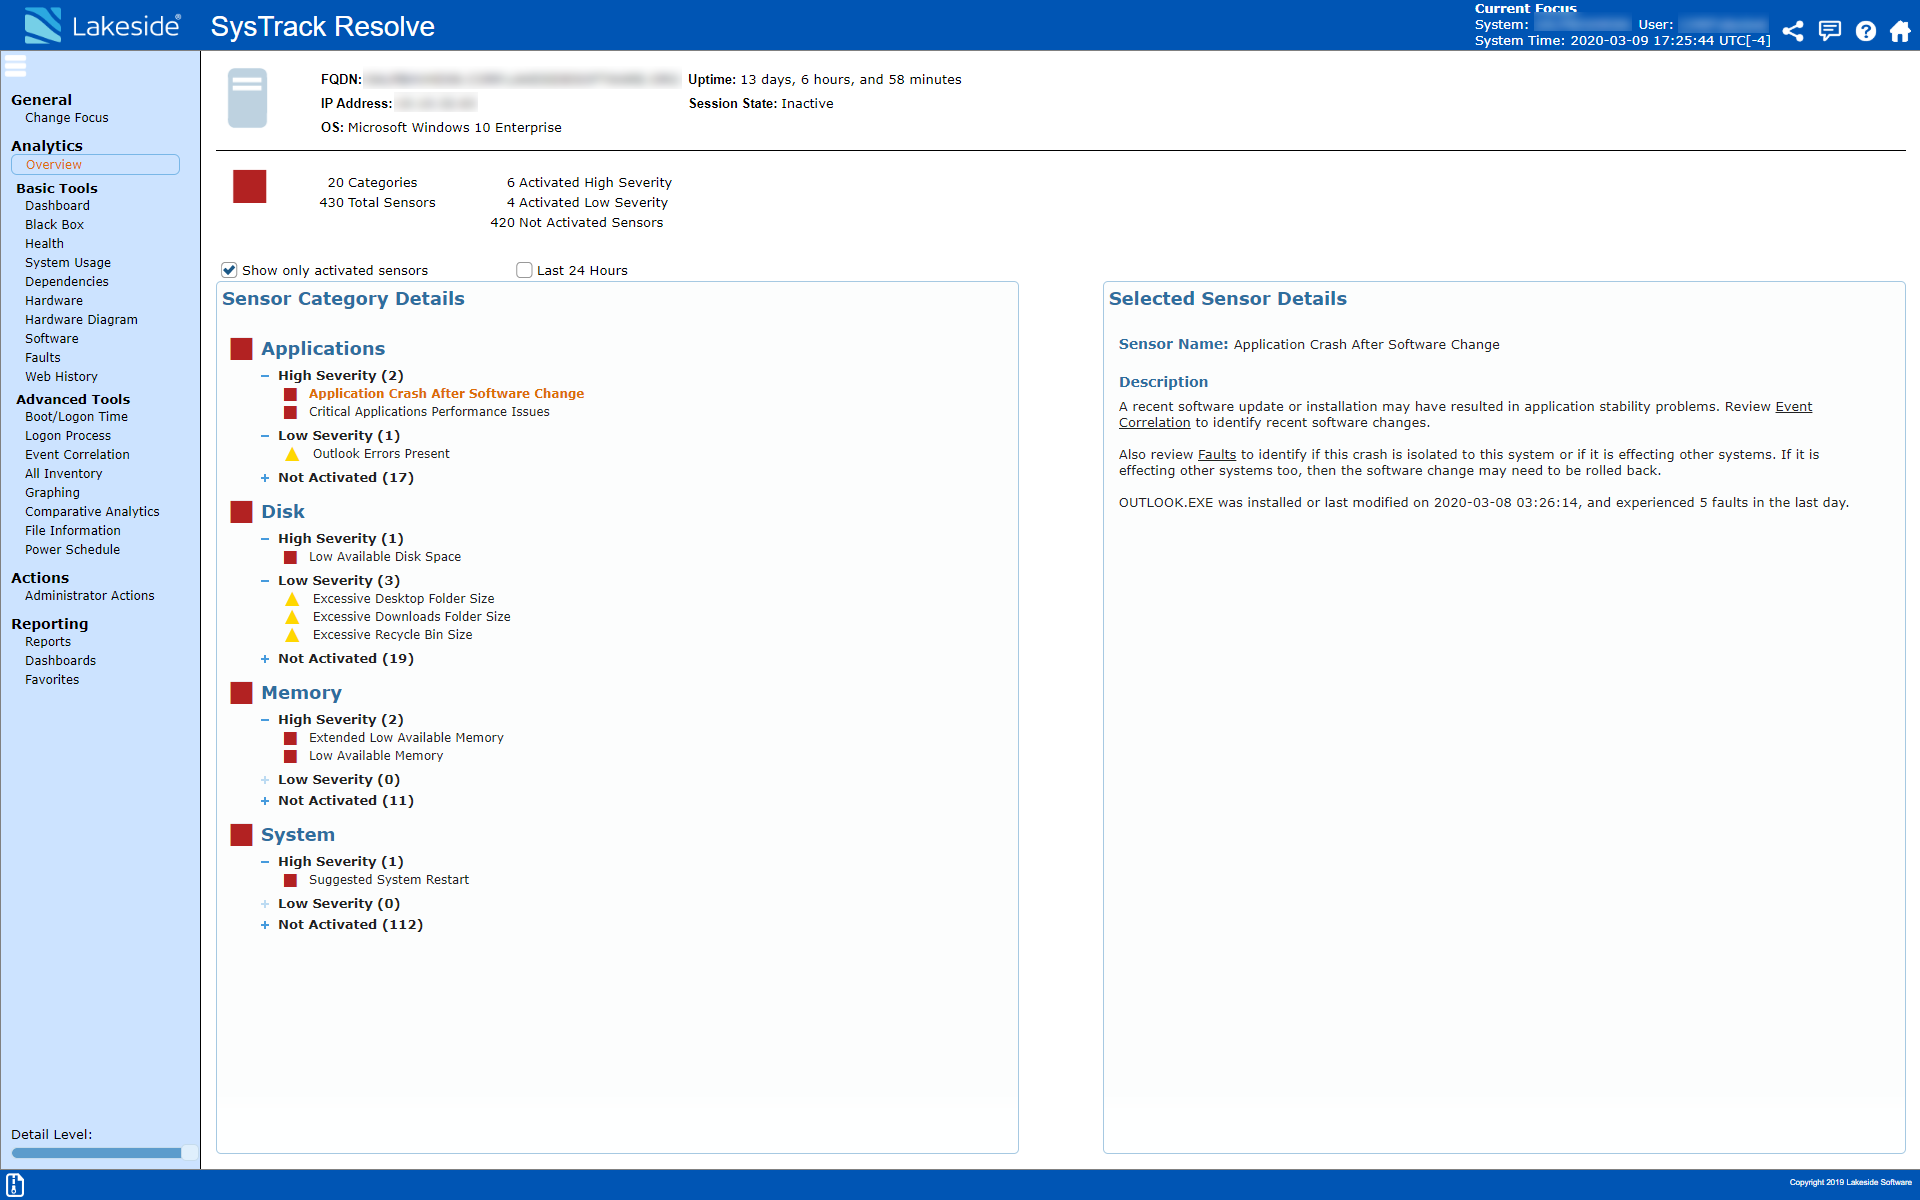This screenshot has width=1920, height=1200.
Task: Expand Not Activated (112) under System
Action: (x=264, y=925)
